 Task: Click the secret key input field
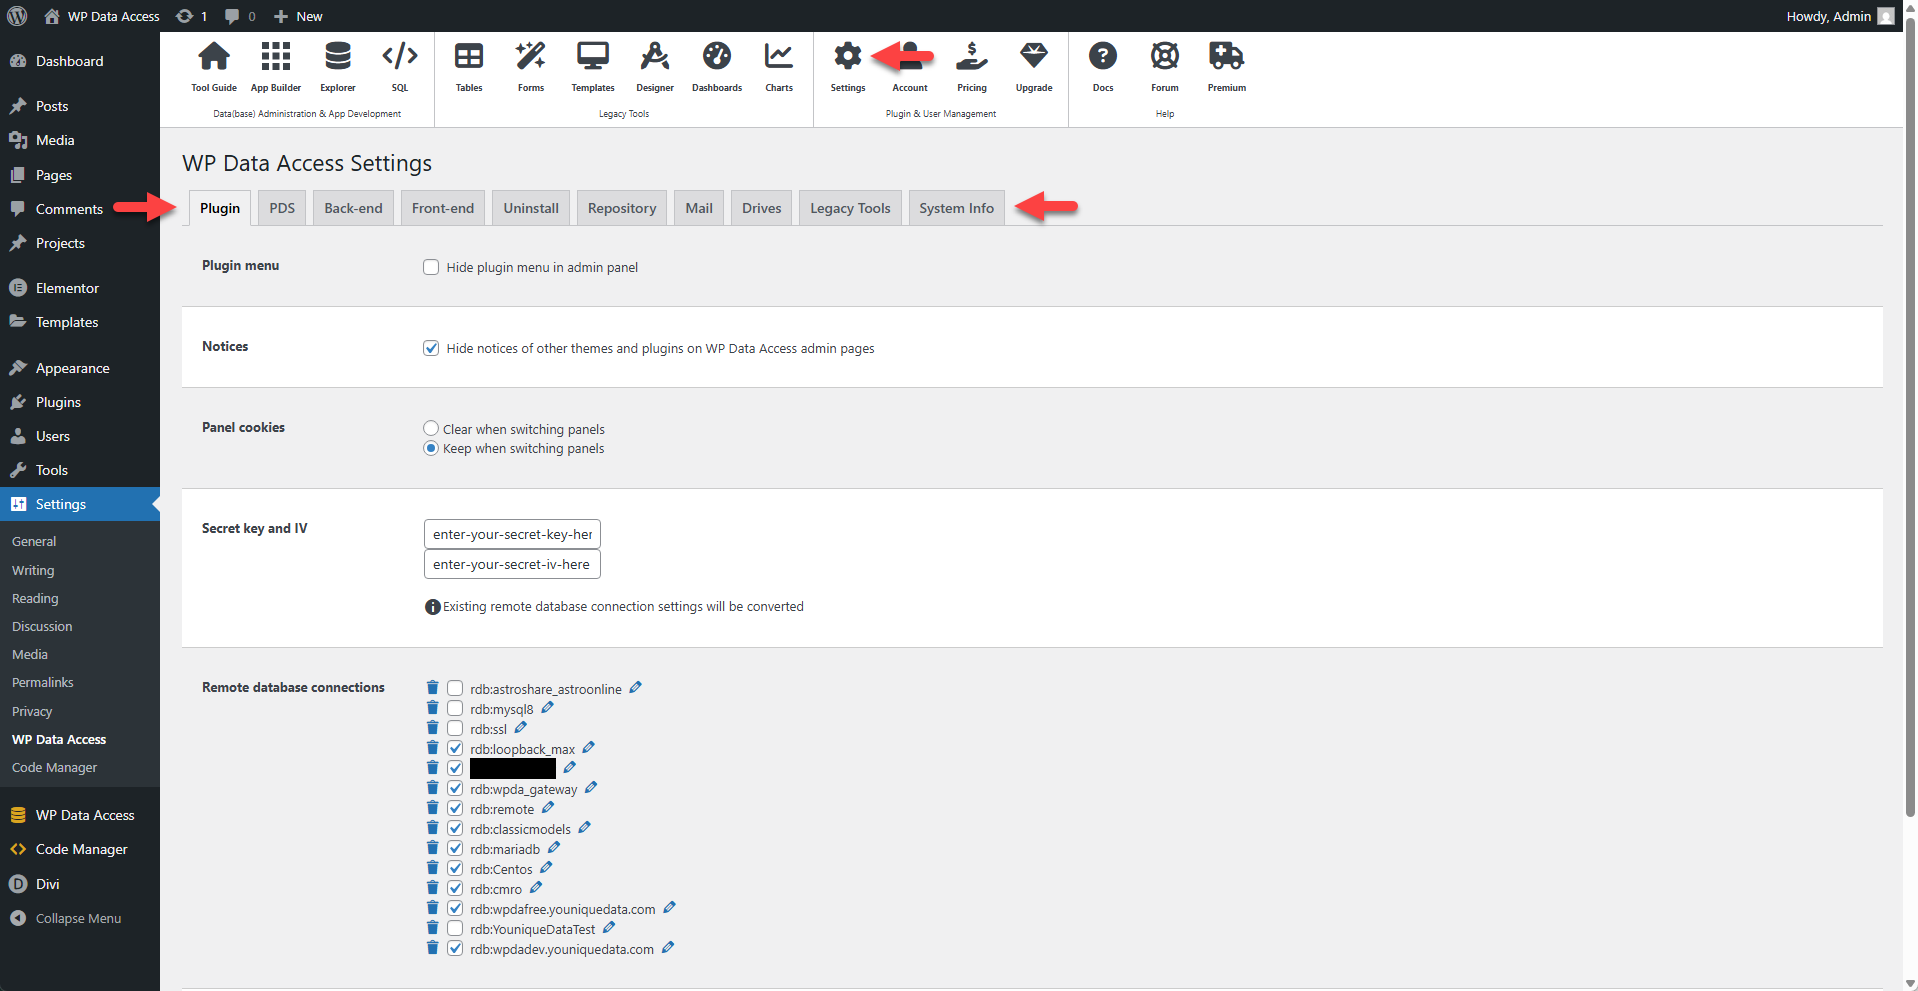point(511,534)
